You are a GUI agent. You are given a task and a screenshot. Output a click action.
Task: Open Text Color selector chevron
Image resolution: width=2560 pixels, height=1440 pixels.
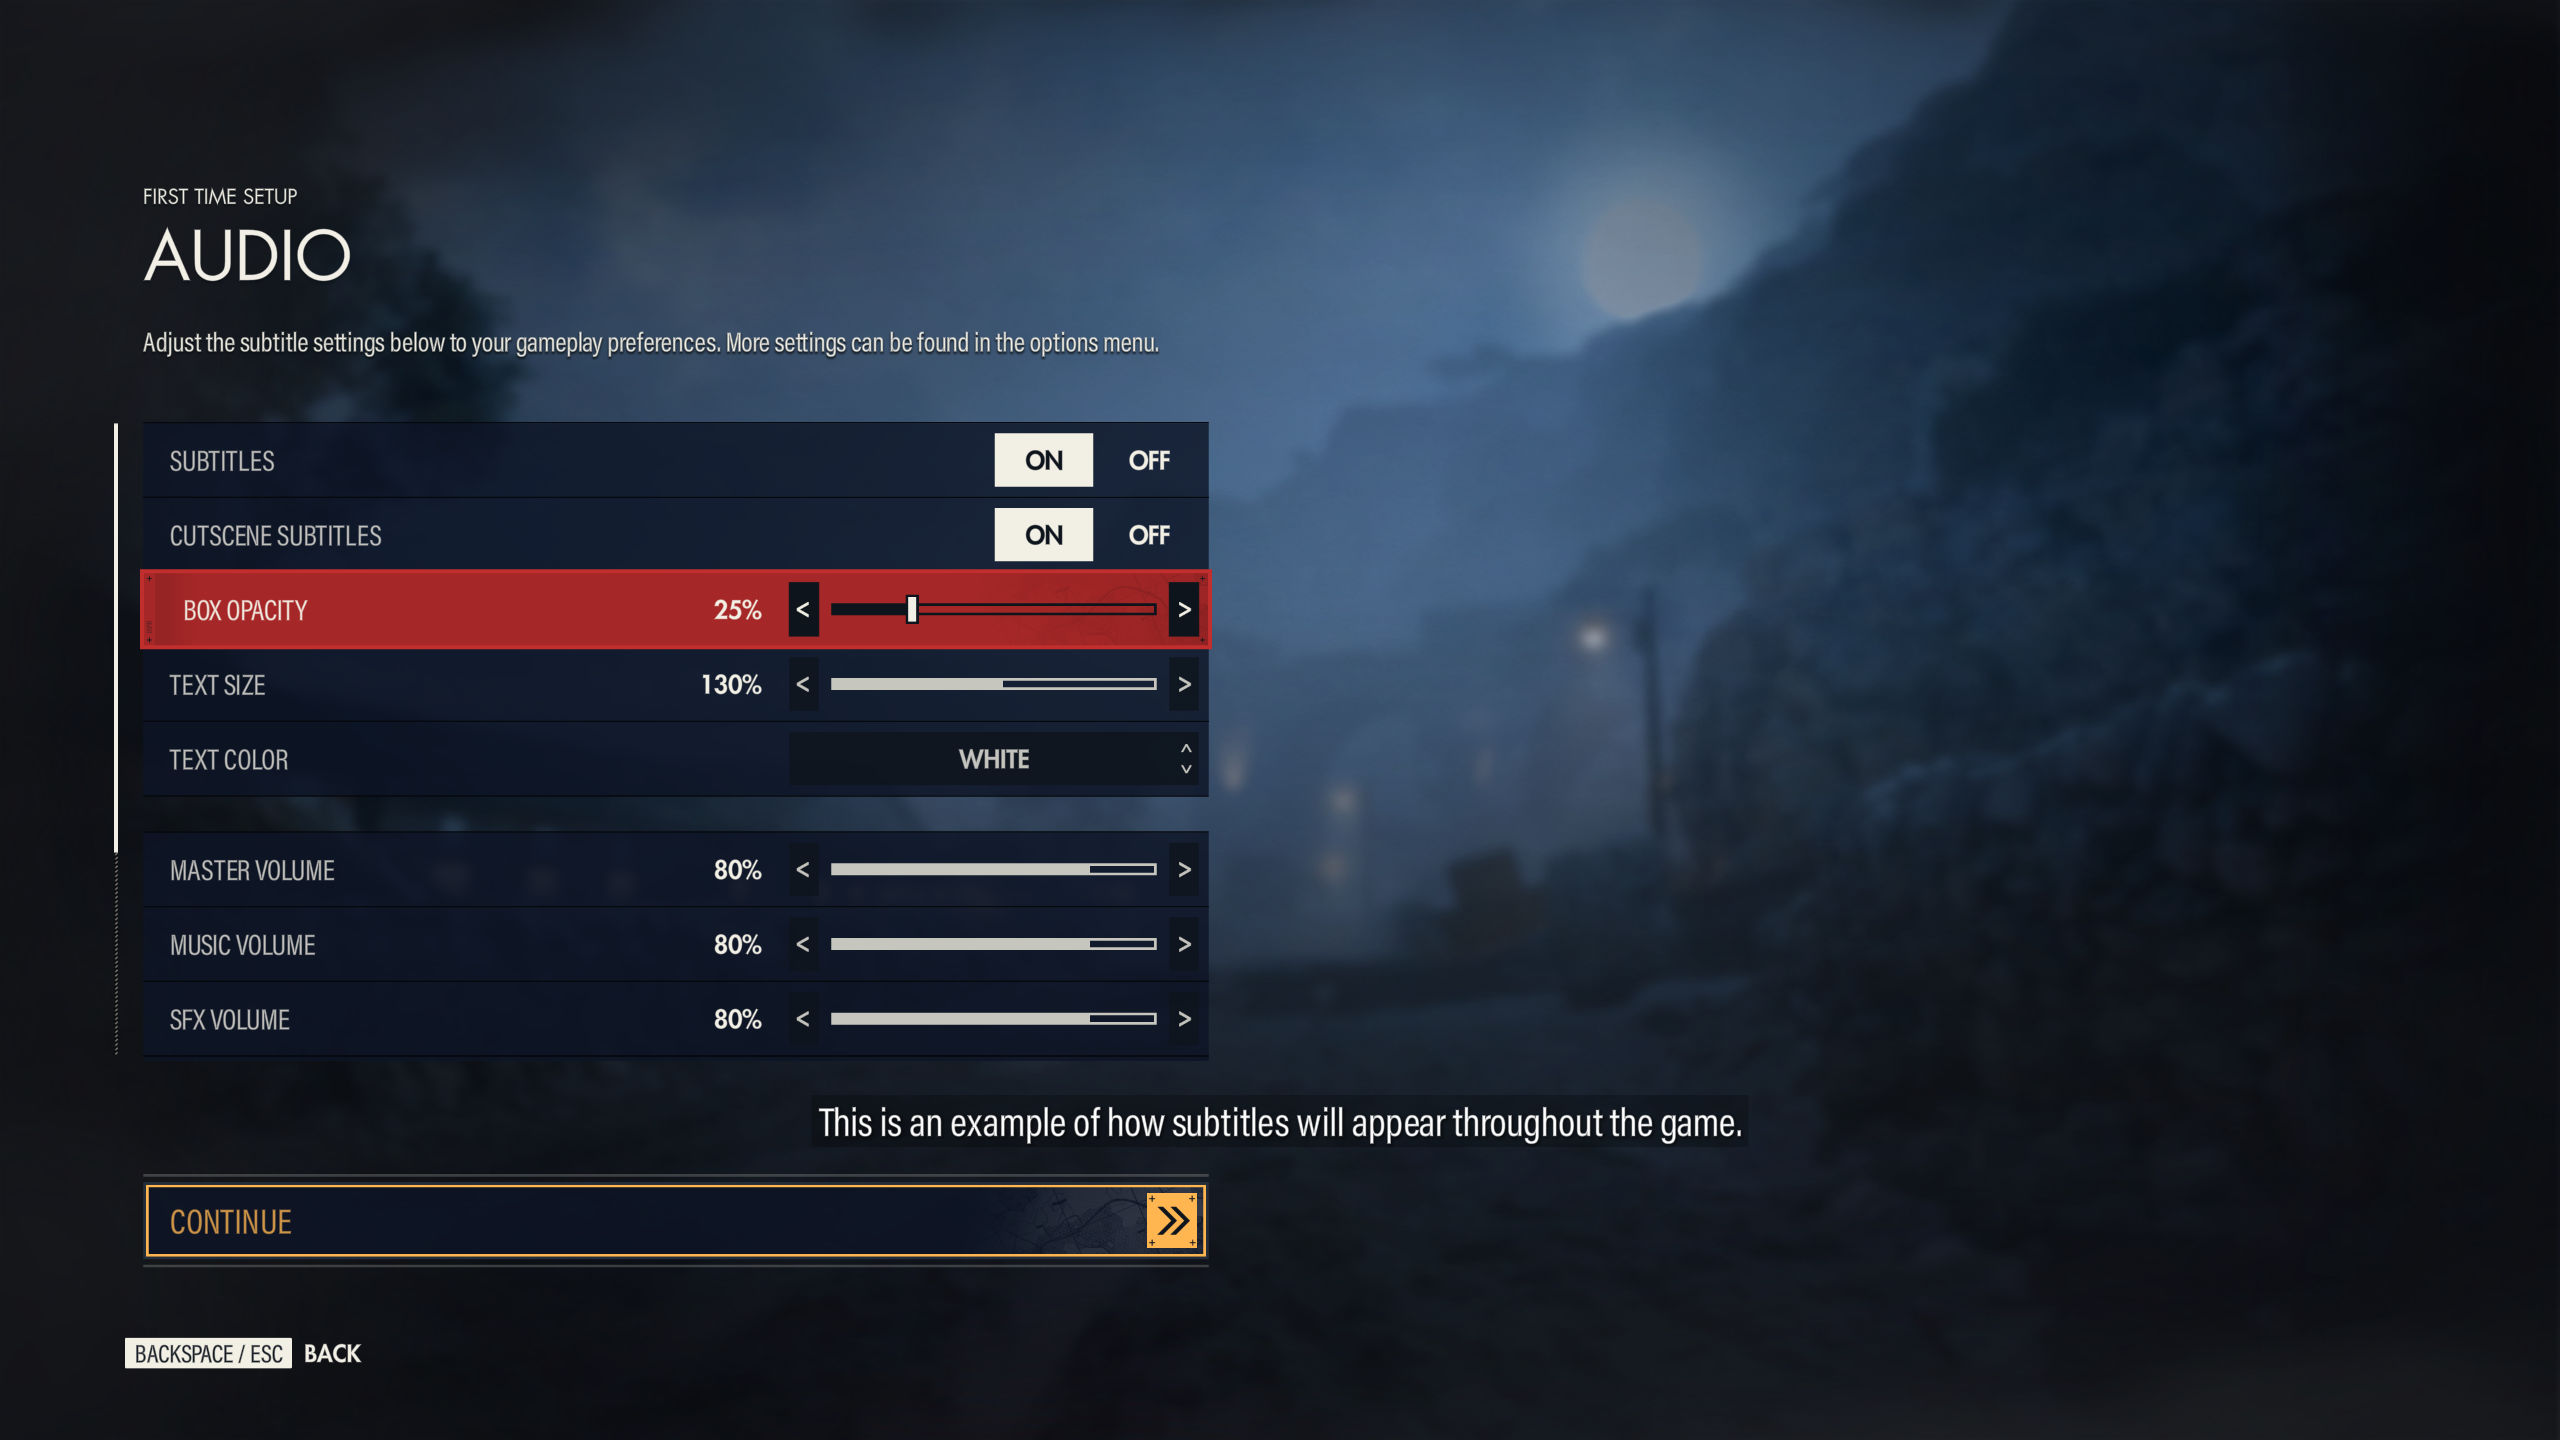pos(1185,758)
